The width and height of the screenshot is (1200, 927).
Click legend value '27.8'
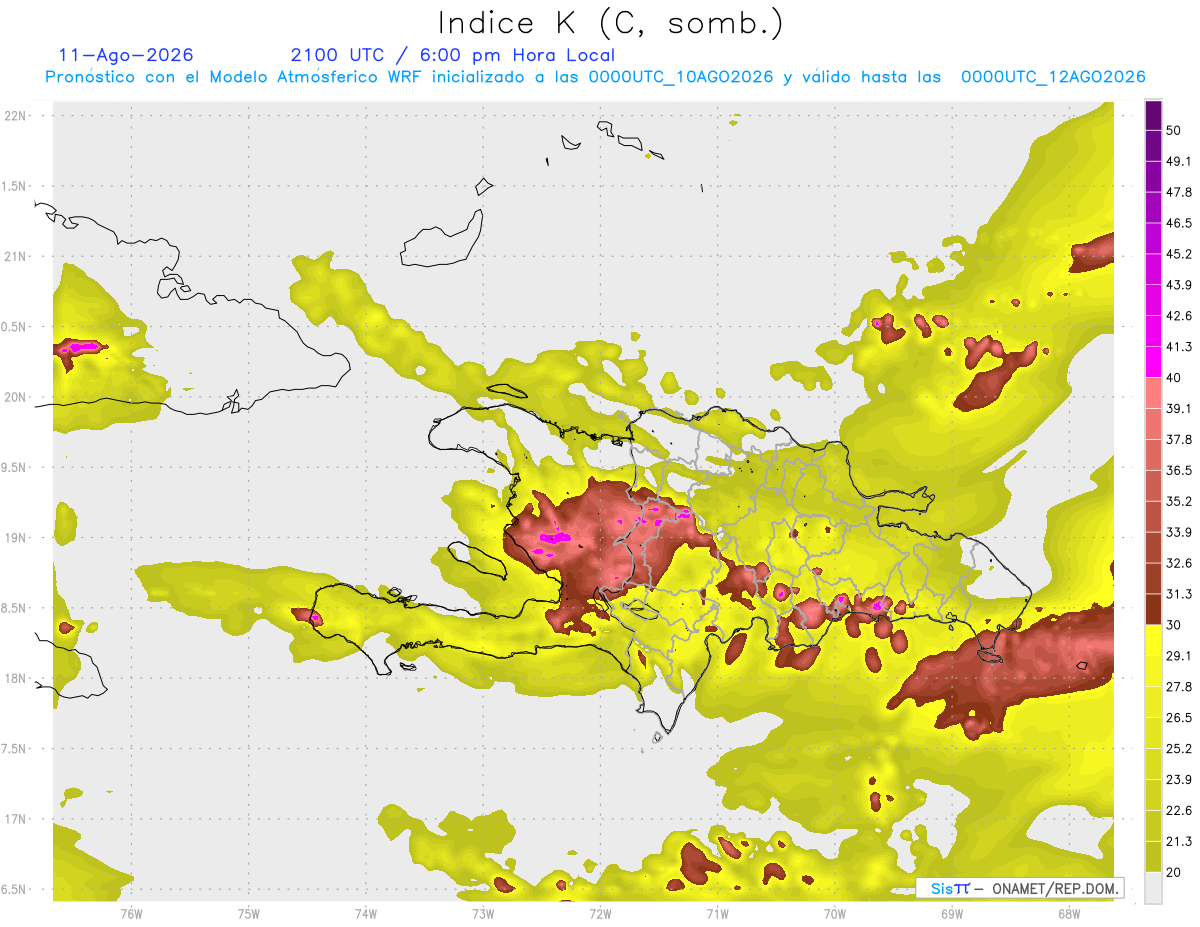tap(1179, 687)
